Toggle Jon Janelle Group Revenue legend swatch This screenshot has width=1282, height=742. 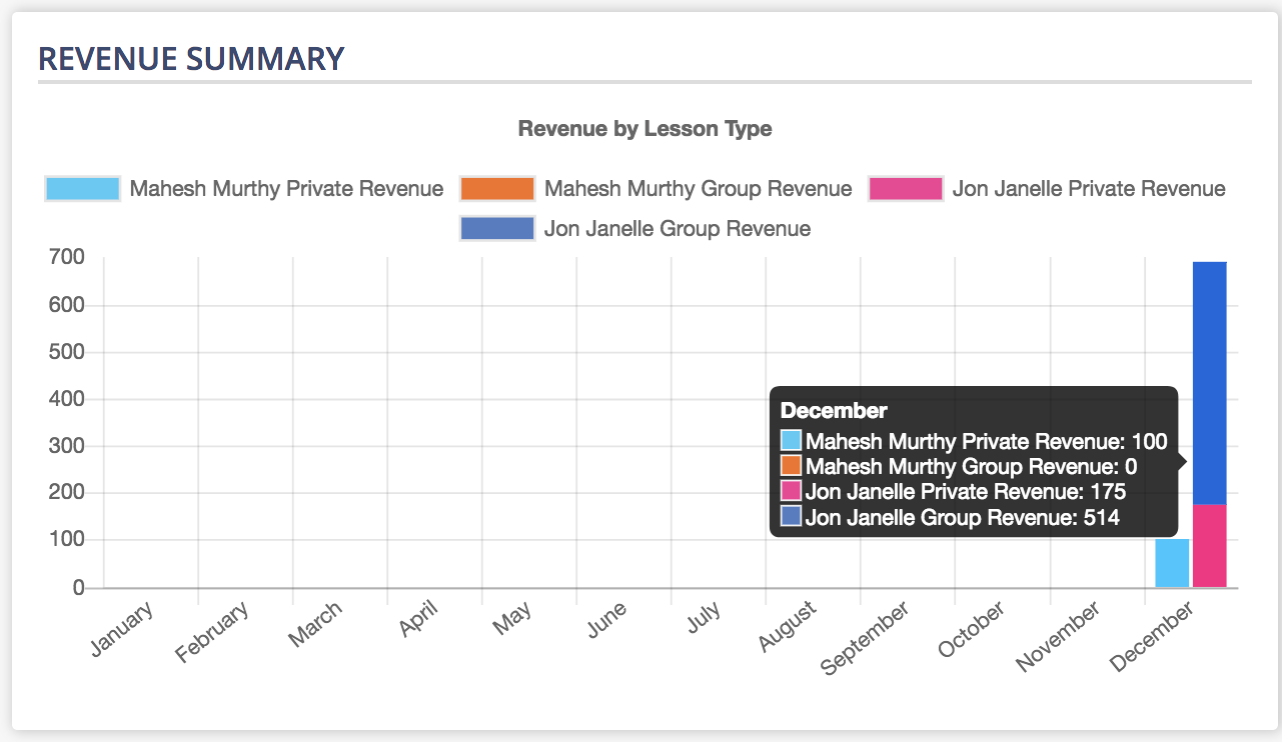tap(497, 229)
